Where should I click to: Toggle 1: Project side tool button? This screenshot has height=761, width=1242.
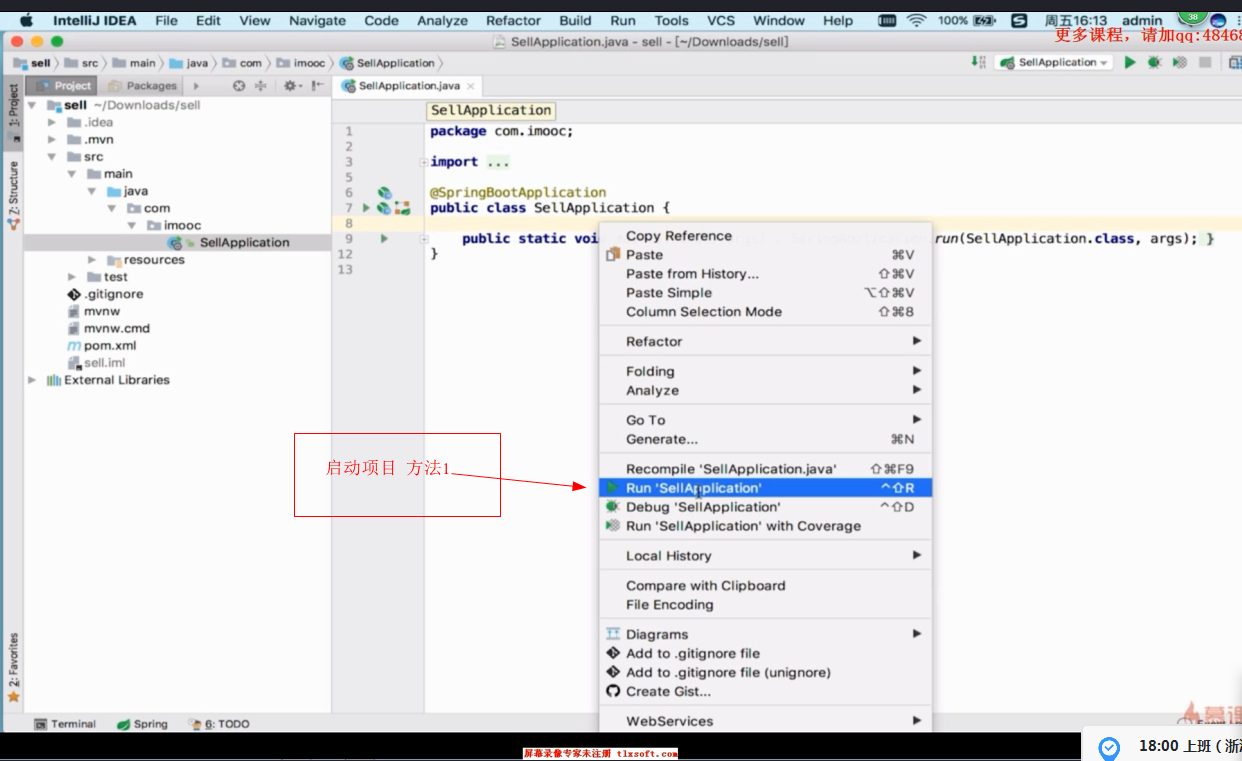(x=13, y=112)
